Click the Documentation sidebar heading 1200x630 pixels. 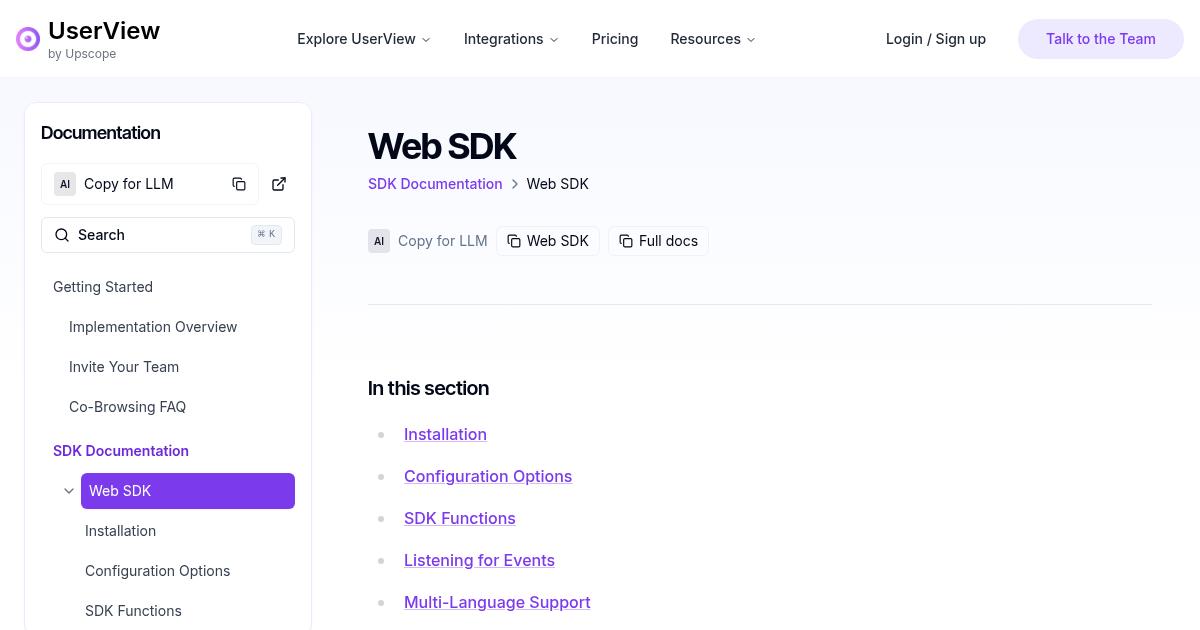click(100, 133)
